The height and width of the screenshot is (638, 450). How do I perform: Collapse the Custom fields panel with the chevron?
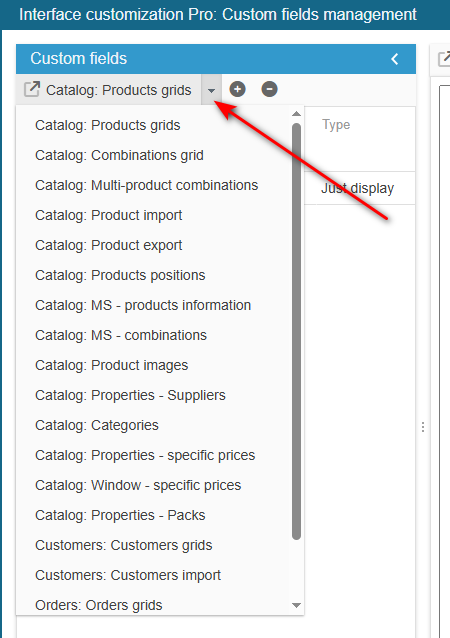[395, 59]
